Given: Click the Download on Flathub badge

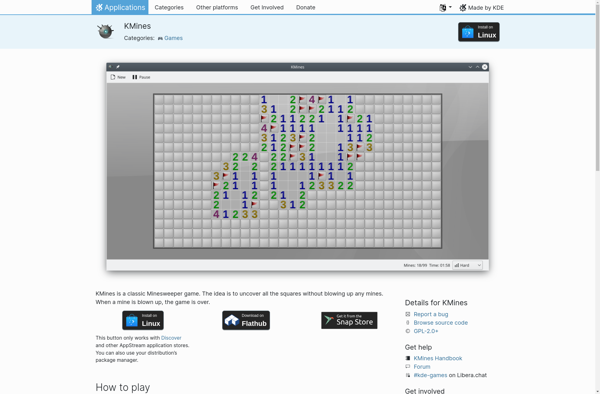Looking at the screenshot, I should coord(246,320).
